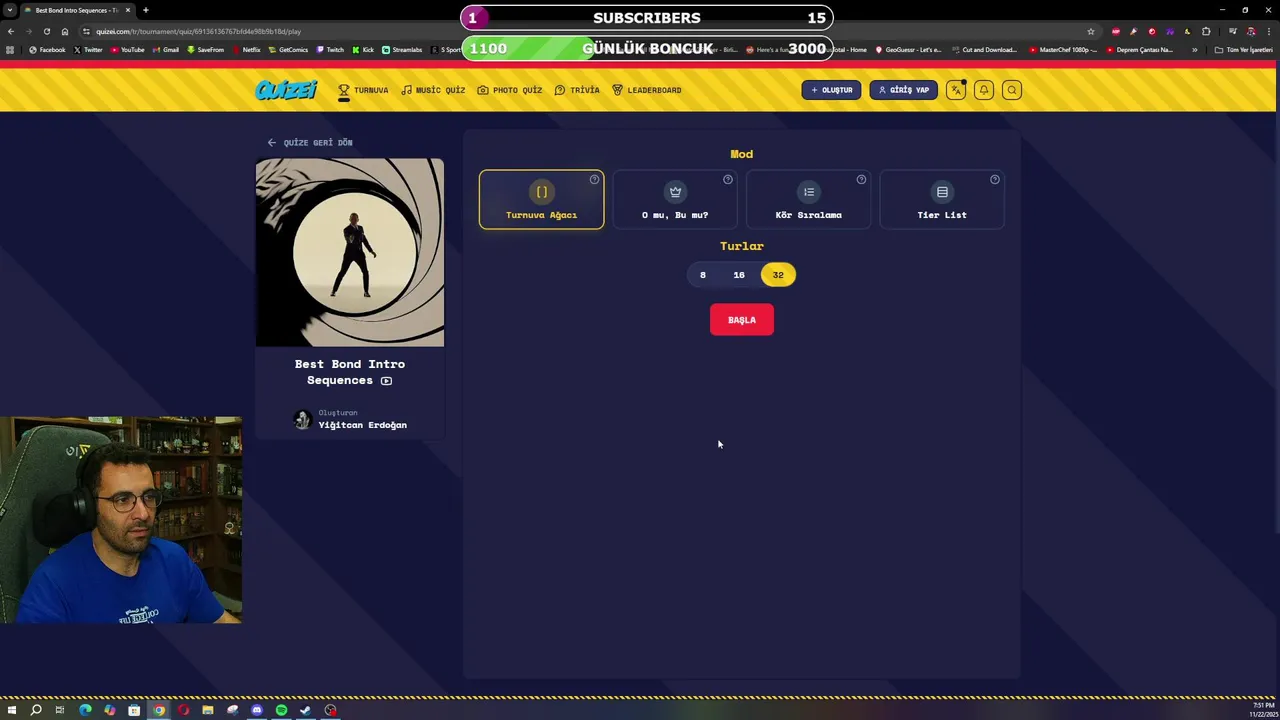
Task: Open Discord from the taskbar
Action: click(257, 710)
